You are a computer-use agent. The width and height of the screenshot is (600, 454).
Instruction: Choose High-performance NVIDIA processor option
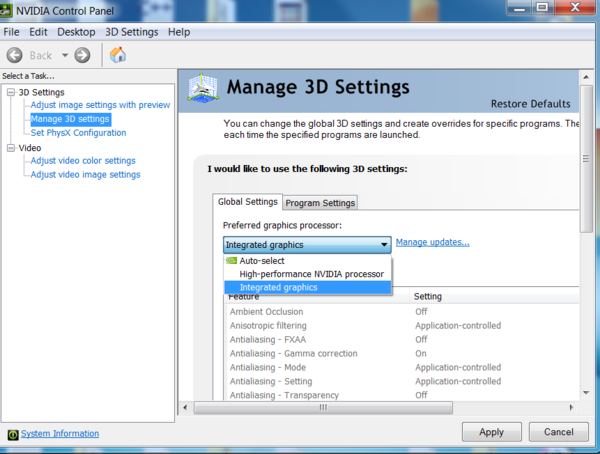(x=308, y=274)
